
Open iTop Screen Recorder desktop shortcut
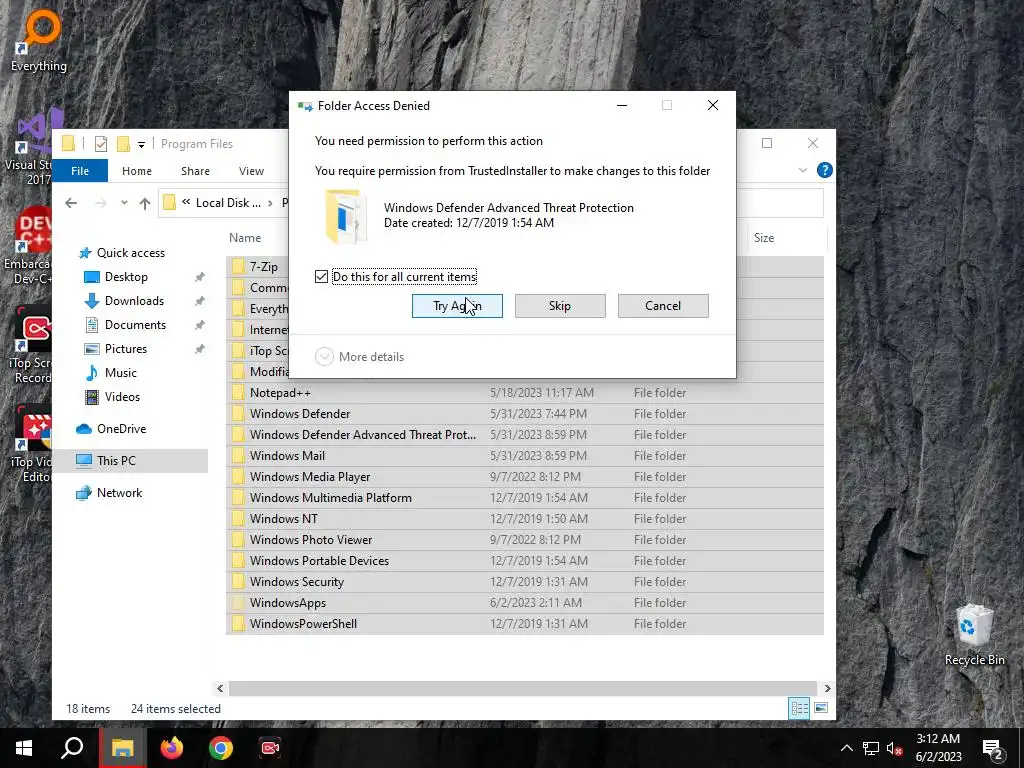(31, 345)
